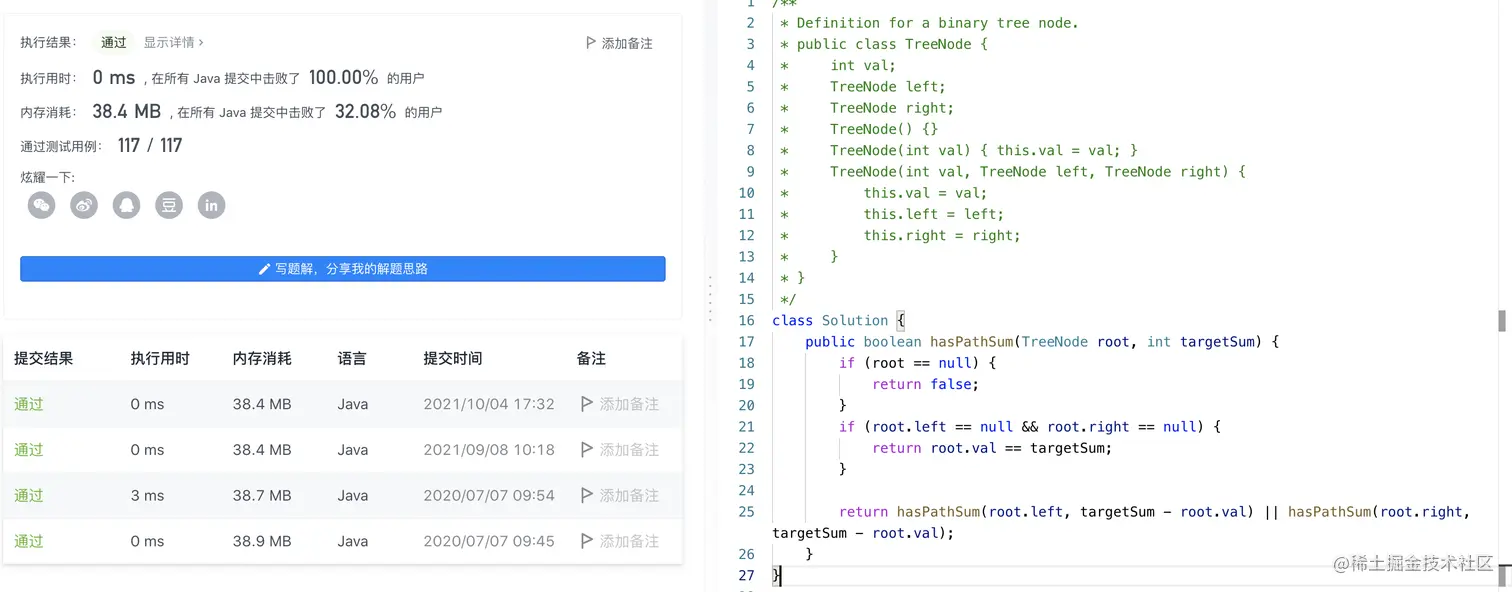This screenshot has width=1512, height=592.
Task: Click the 提交时间 column header
Action: (453, 358)
